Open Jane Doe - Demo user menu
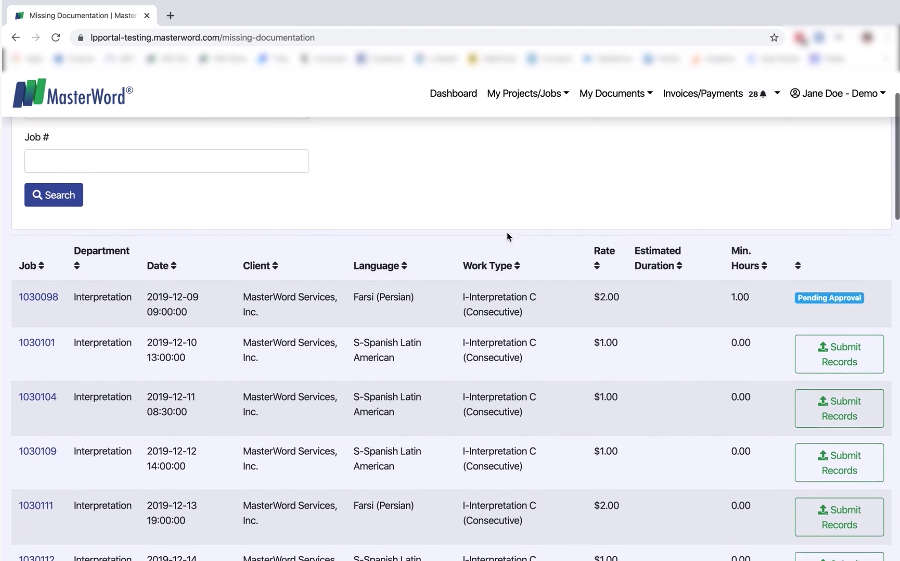The width and height of the screenshot is (900, 561). pos(837,94)
